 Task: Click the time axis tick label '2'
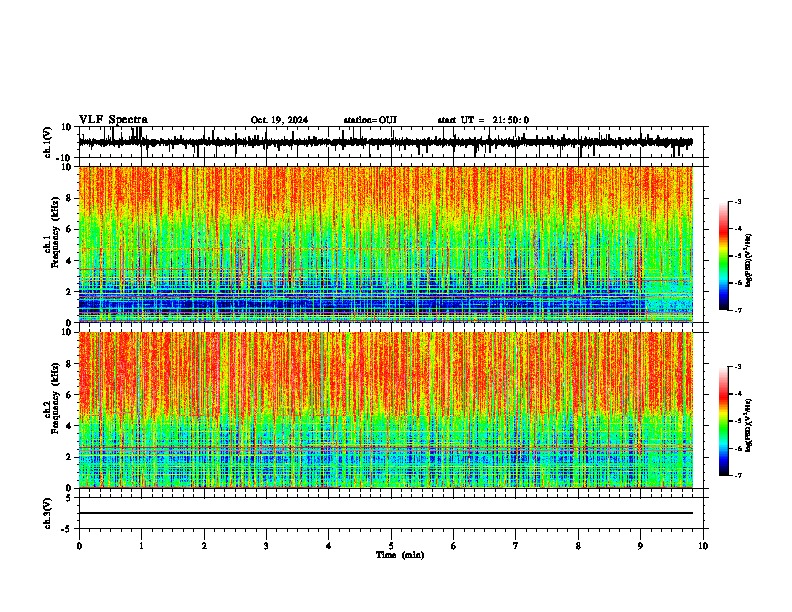[x=204, y=546]
